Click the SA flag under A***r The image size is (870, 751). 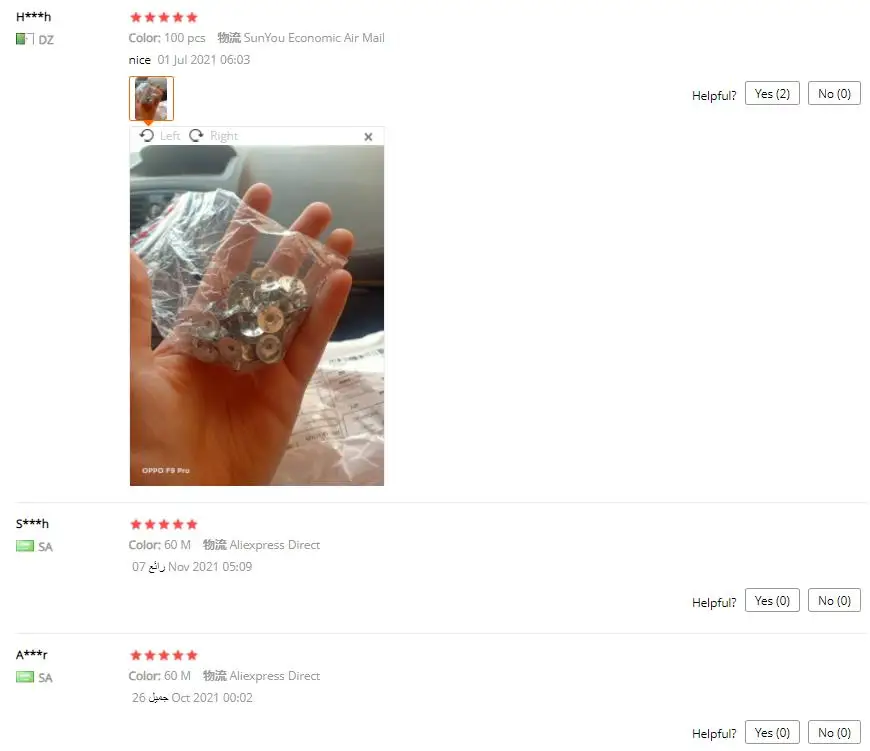pyautogui.click(x=25, y=677)
